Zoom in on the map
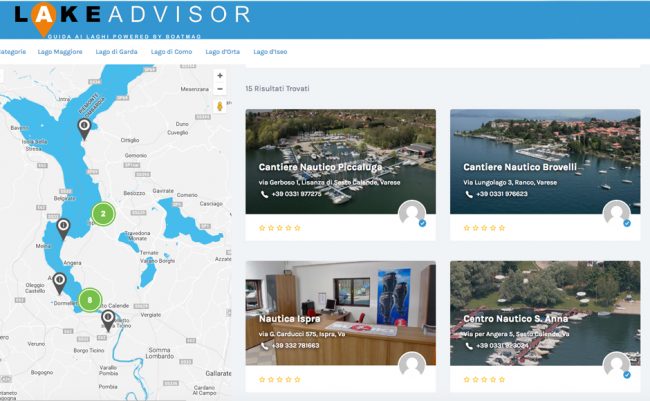Image resolution: width=650 pixels, height=401 pixels. pos(220,75)
